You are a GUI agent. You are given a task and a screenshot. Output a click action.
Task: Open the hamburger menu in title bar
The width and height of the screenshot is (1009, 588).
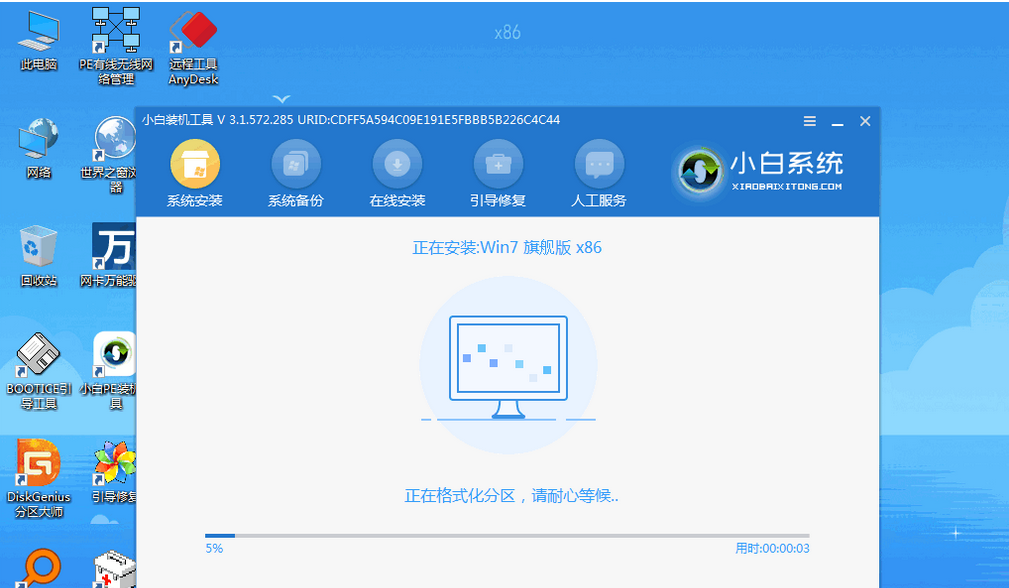pos(810,121)
